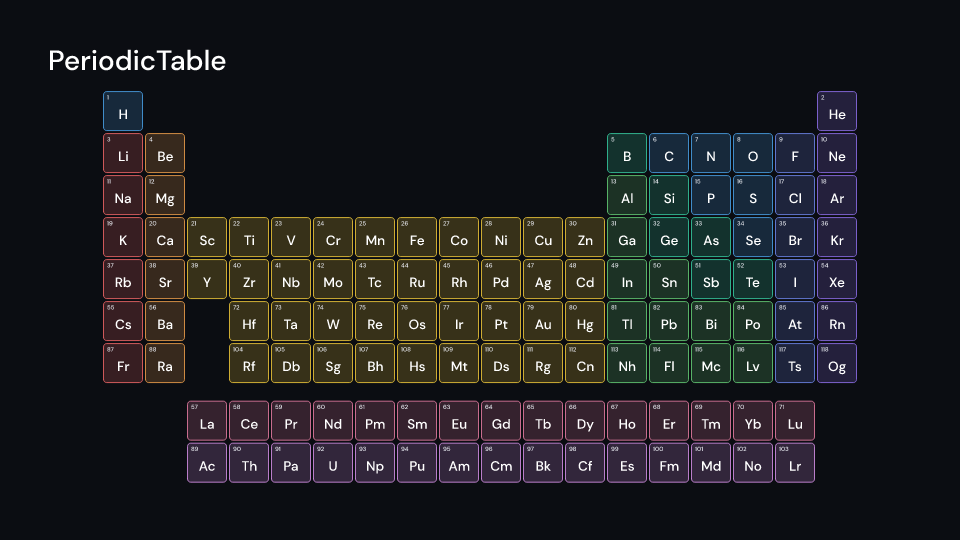Choose the Plutonium (Pu) tile
This screenshot has height=540, width=960.
417,463
